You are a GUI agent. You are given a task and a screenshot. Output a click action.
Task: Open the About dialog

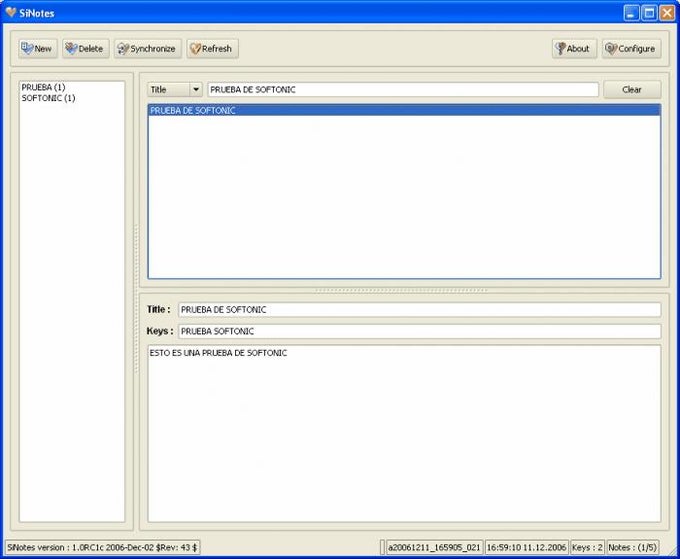574,49
